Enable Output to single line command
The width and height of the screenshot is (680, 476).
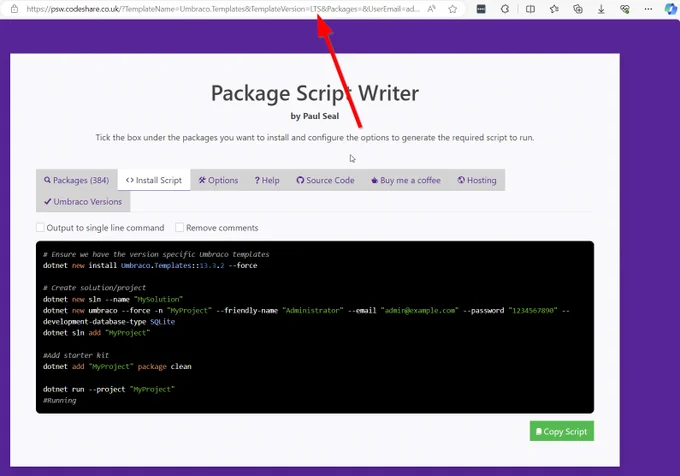pos(40,227)
